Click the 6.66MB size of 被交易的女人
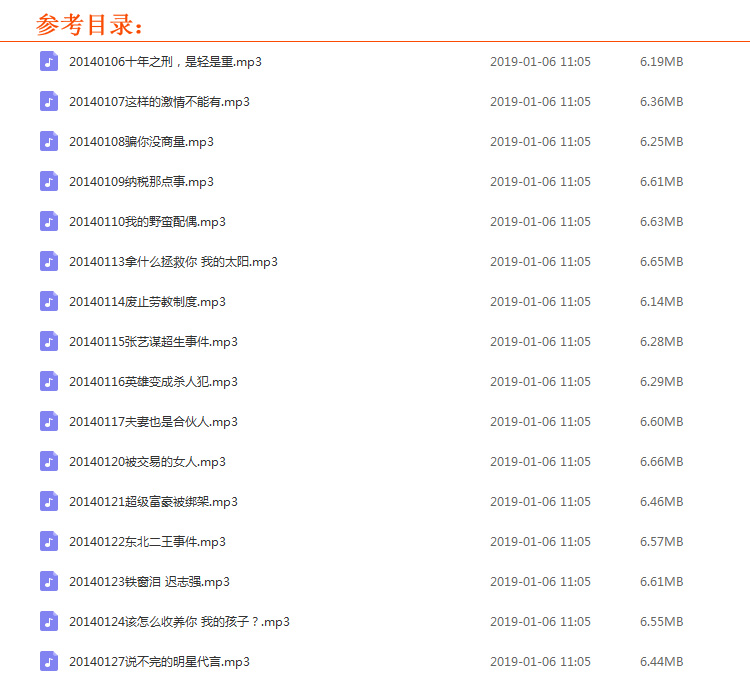 [x=661, y=462]
